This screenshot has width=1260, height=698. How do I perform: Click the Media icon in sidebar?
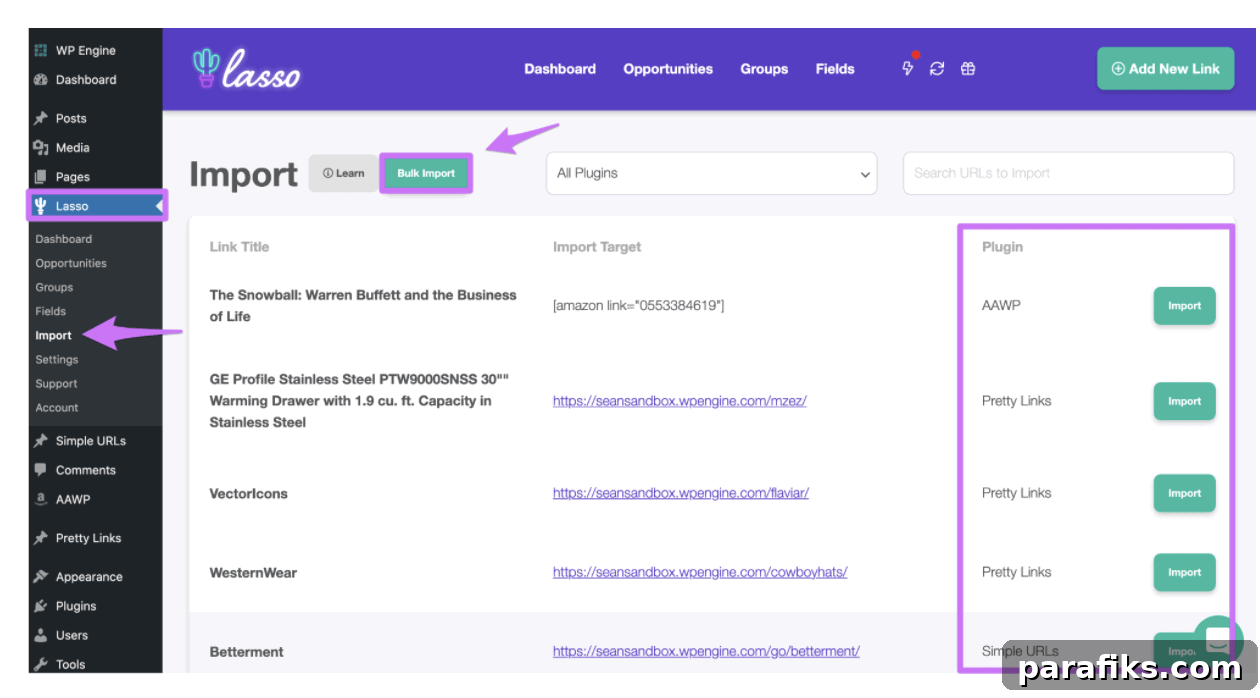tap(41, 147)
